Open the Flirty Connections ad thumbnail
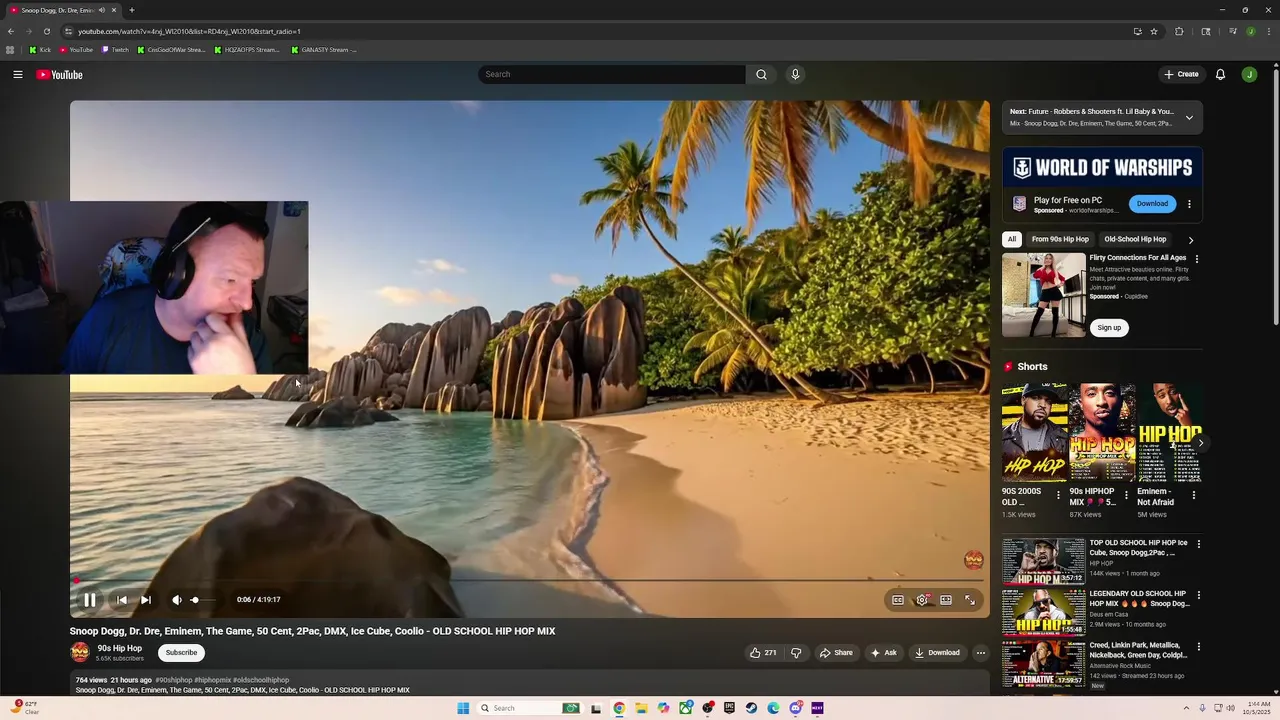Image resolution: width=1280 pixels, height=720 pixels. pyautogui.click(x=1044, y=295)
